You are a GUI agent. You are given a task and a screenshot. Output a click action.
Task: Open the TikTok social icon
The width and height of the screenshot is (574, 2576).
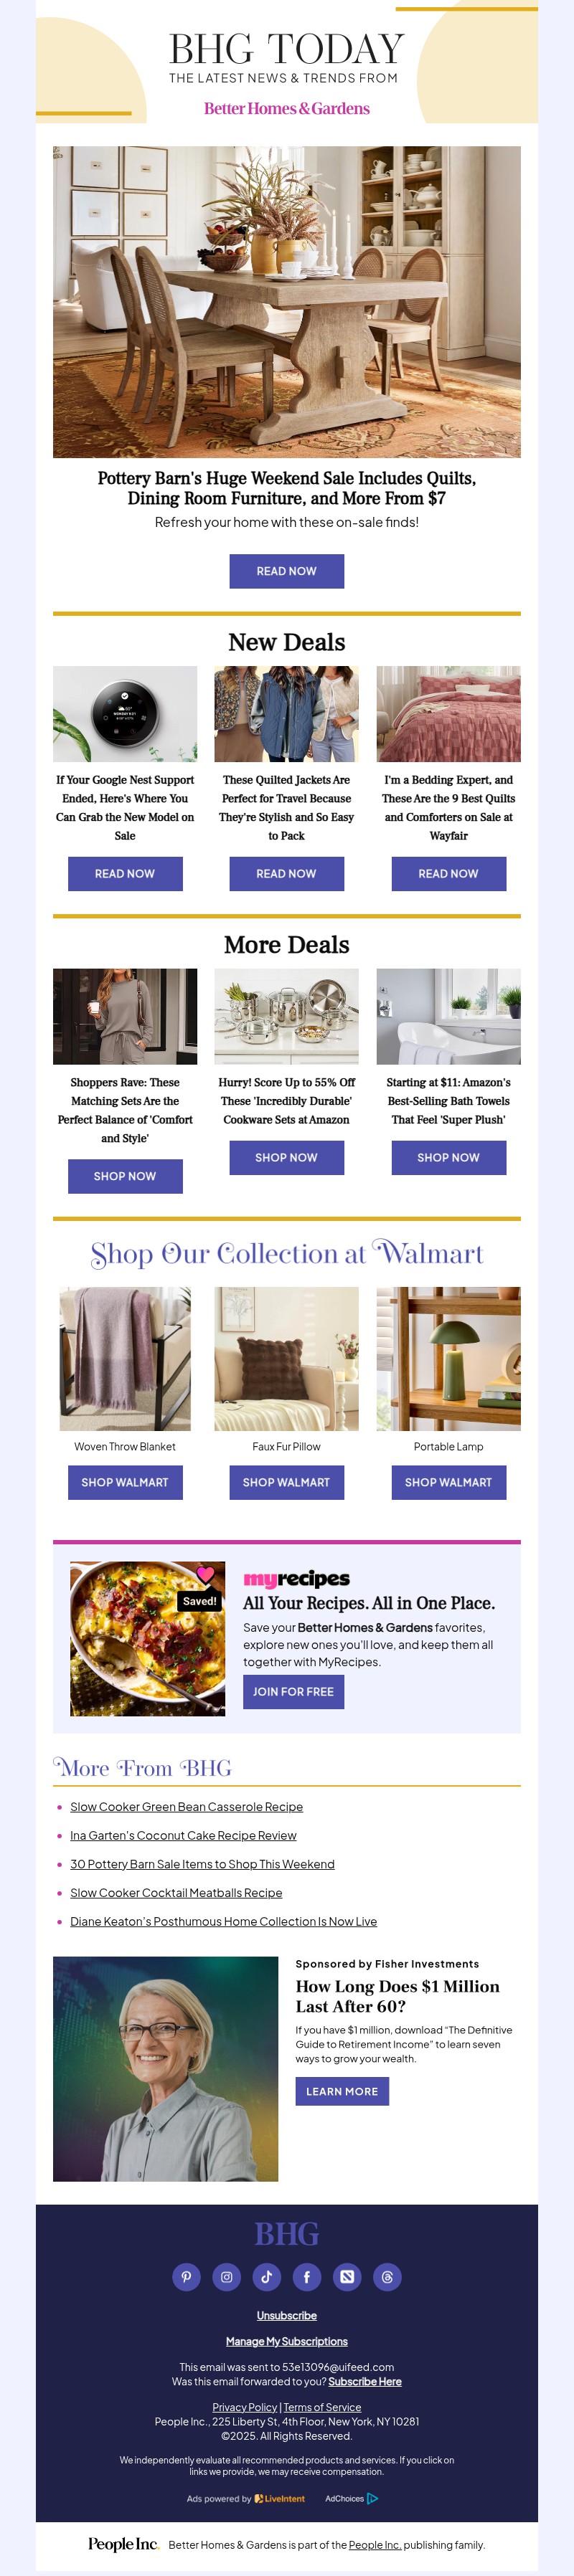(x=267, y=2277)
